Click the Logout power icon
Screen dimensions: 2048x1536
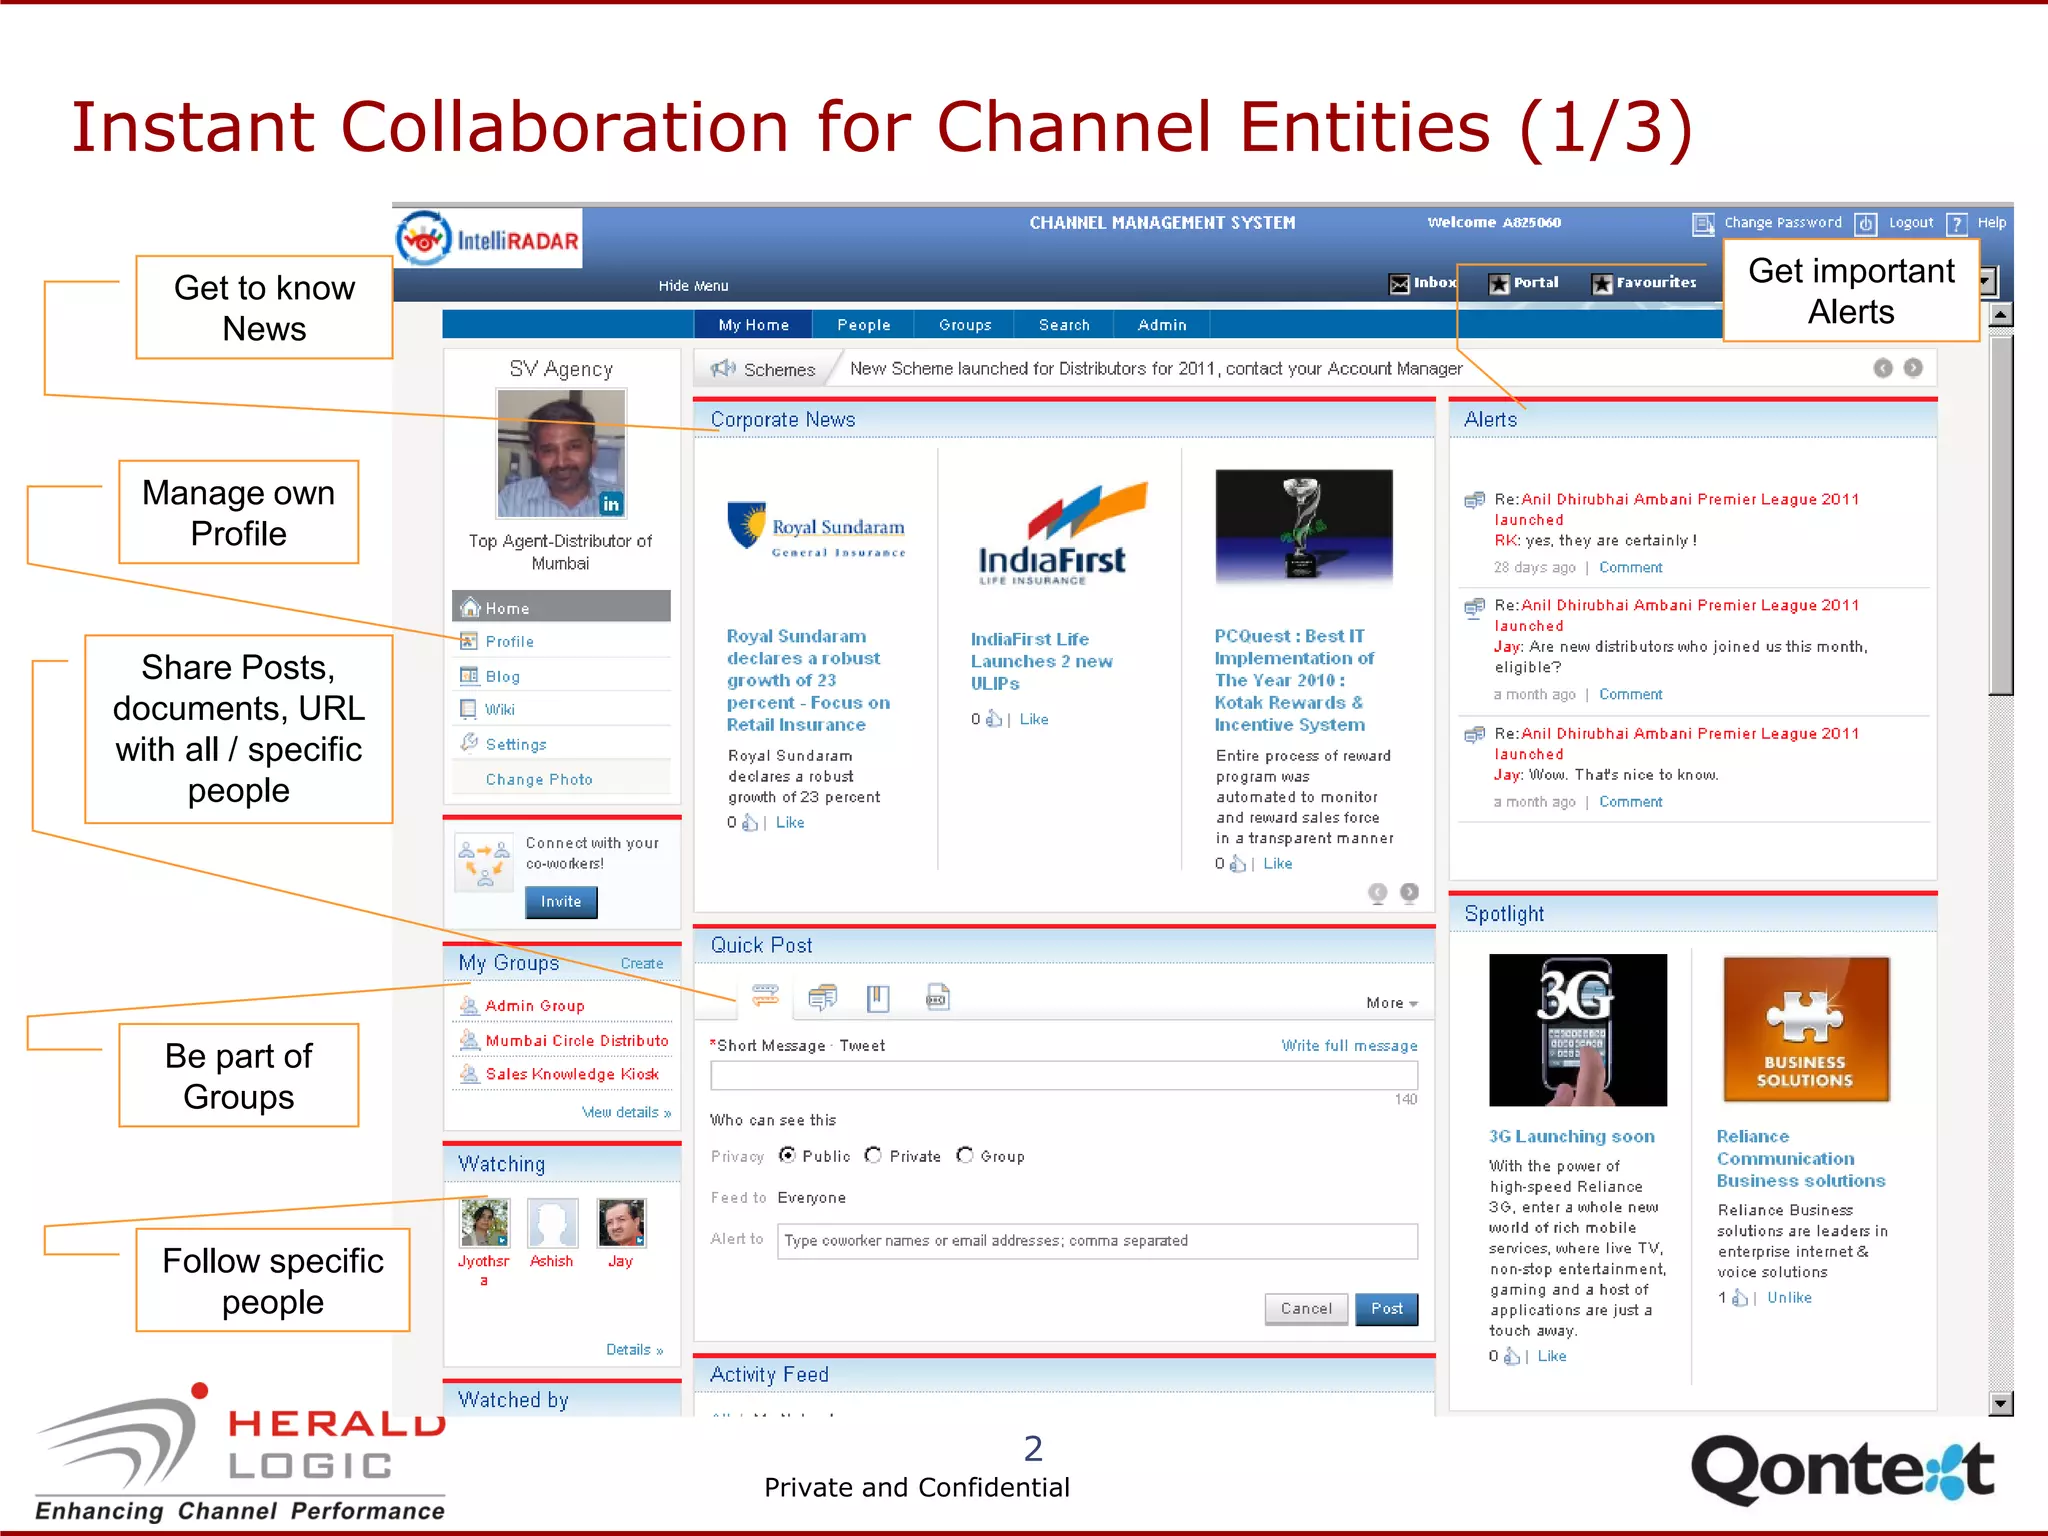pos(1865,224)
